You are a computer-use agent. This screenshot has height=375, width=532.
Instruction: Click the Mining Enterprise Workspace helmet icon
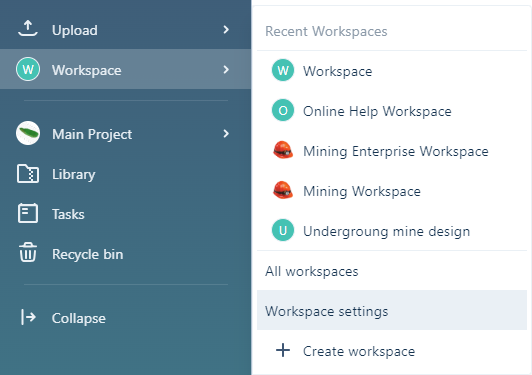[x=283, y=150]
